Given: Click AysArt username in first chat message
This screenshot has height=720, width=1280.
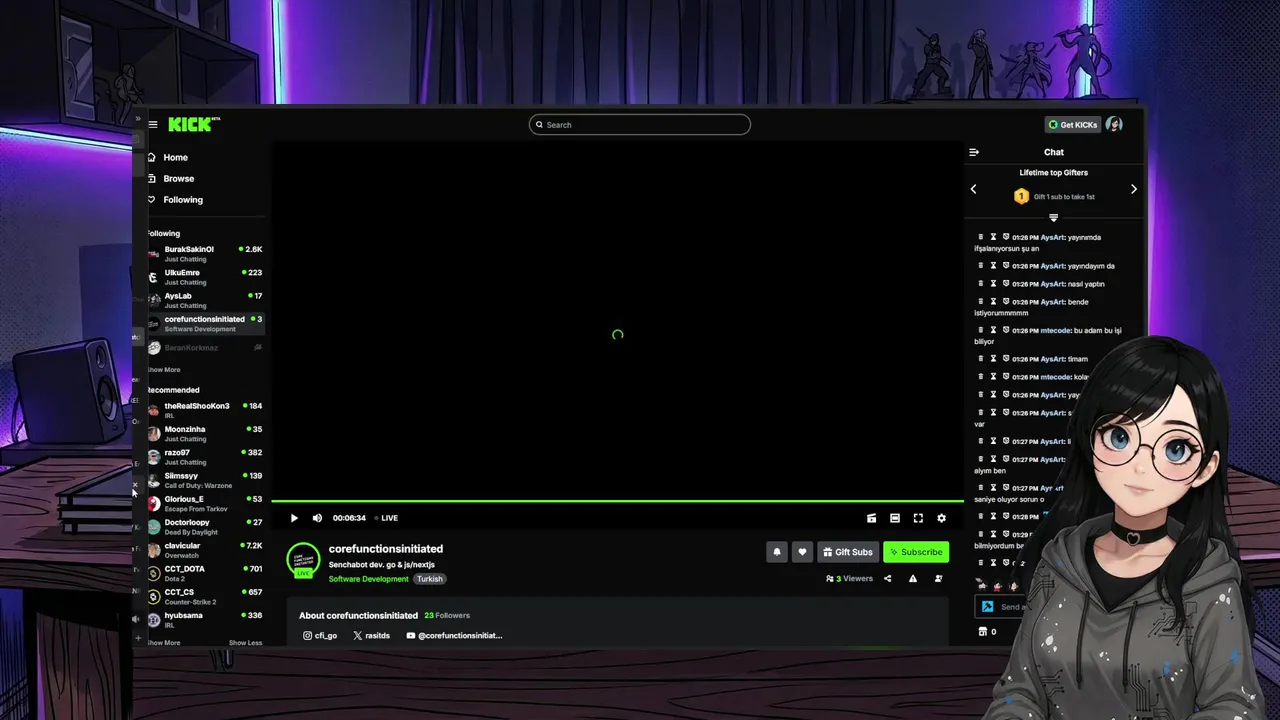Looking at the screenshot, I should pyautogui.click(x=1052, y=237).
